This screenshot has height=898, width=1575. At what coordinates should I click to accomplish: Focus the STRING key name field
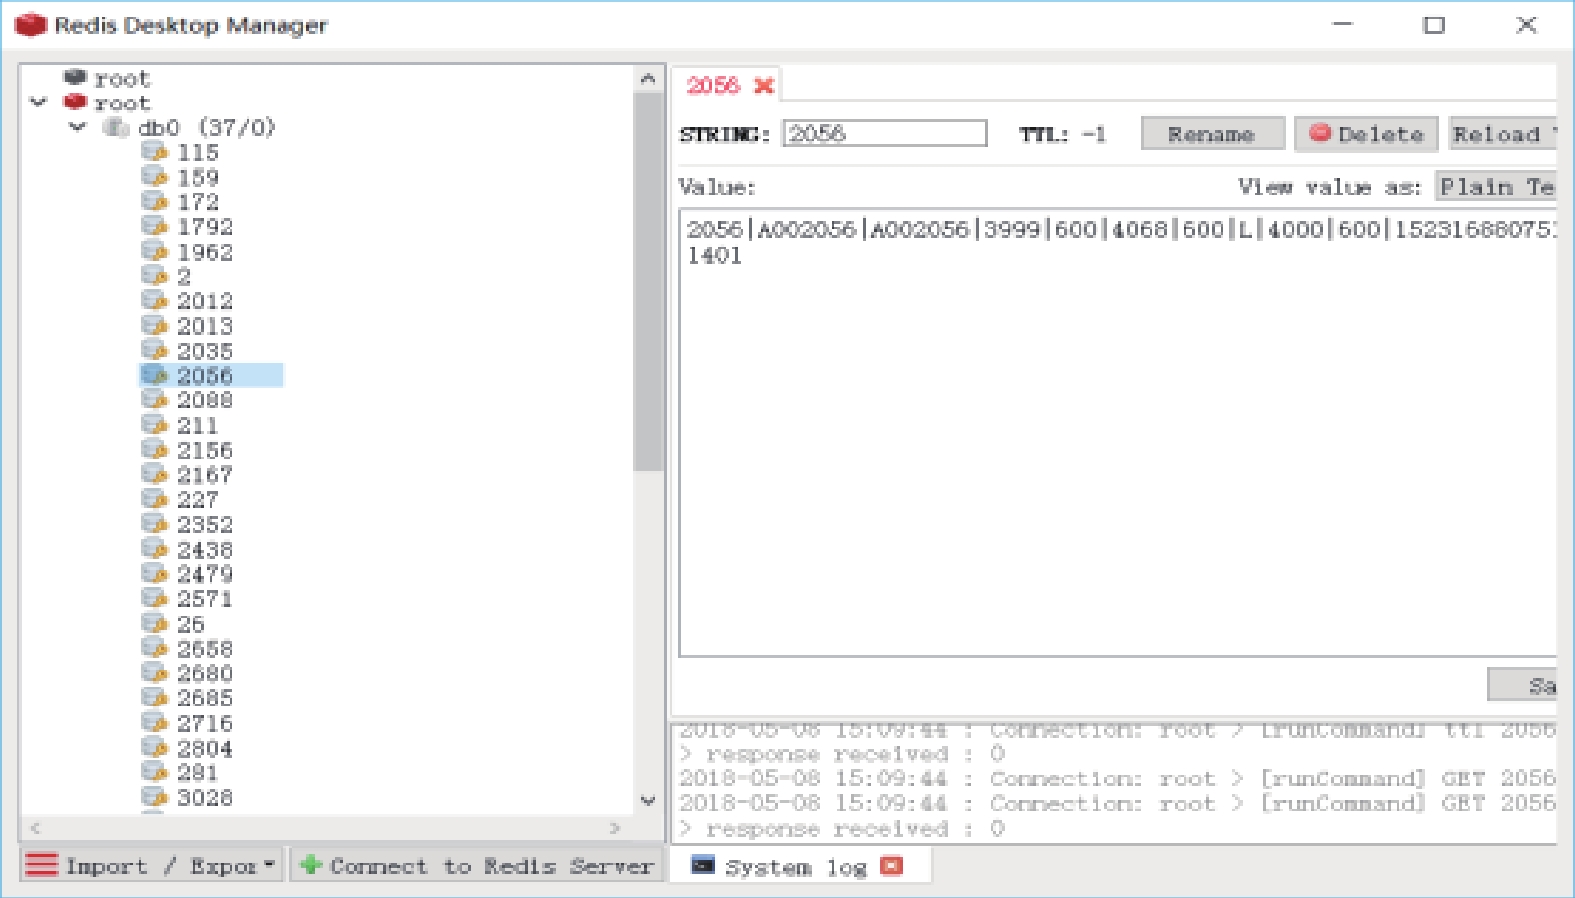click(x=885, y=134)
